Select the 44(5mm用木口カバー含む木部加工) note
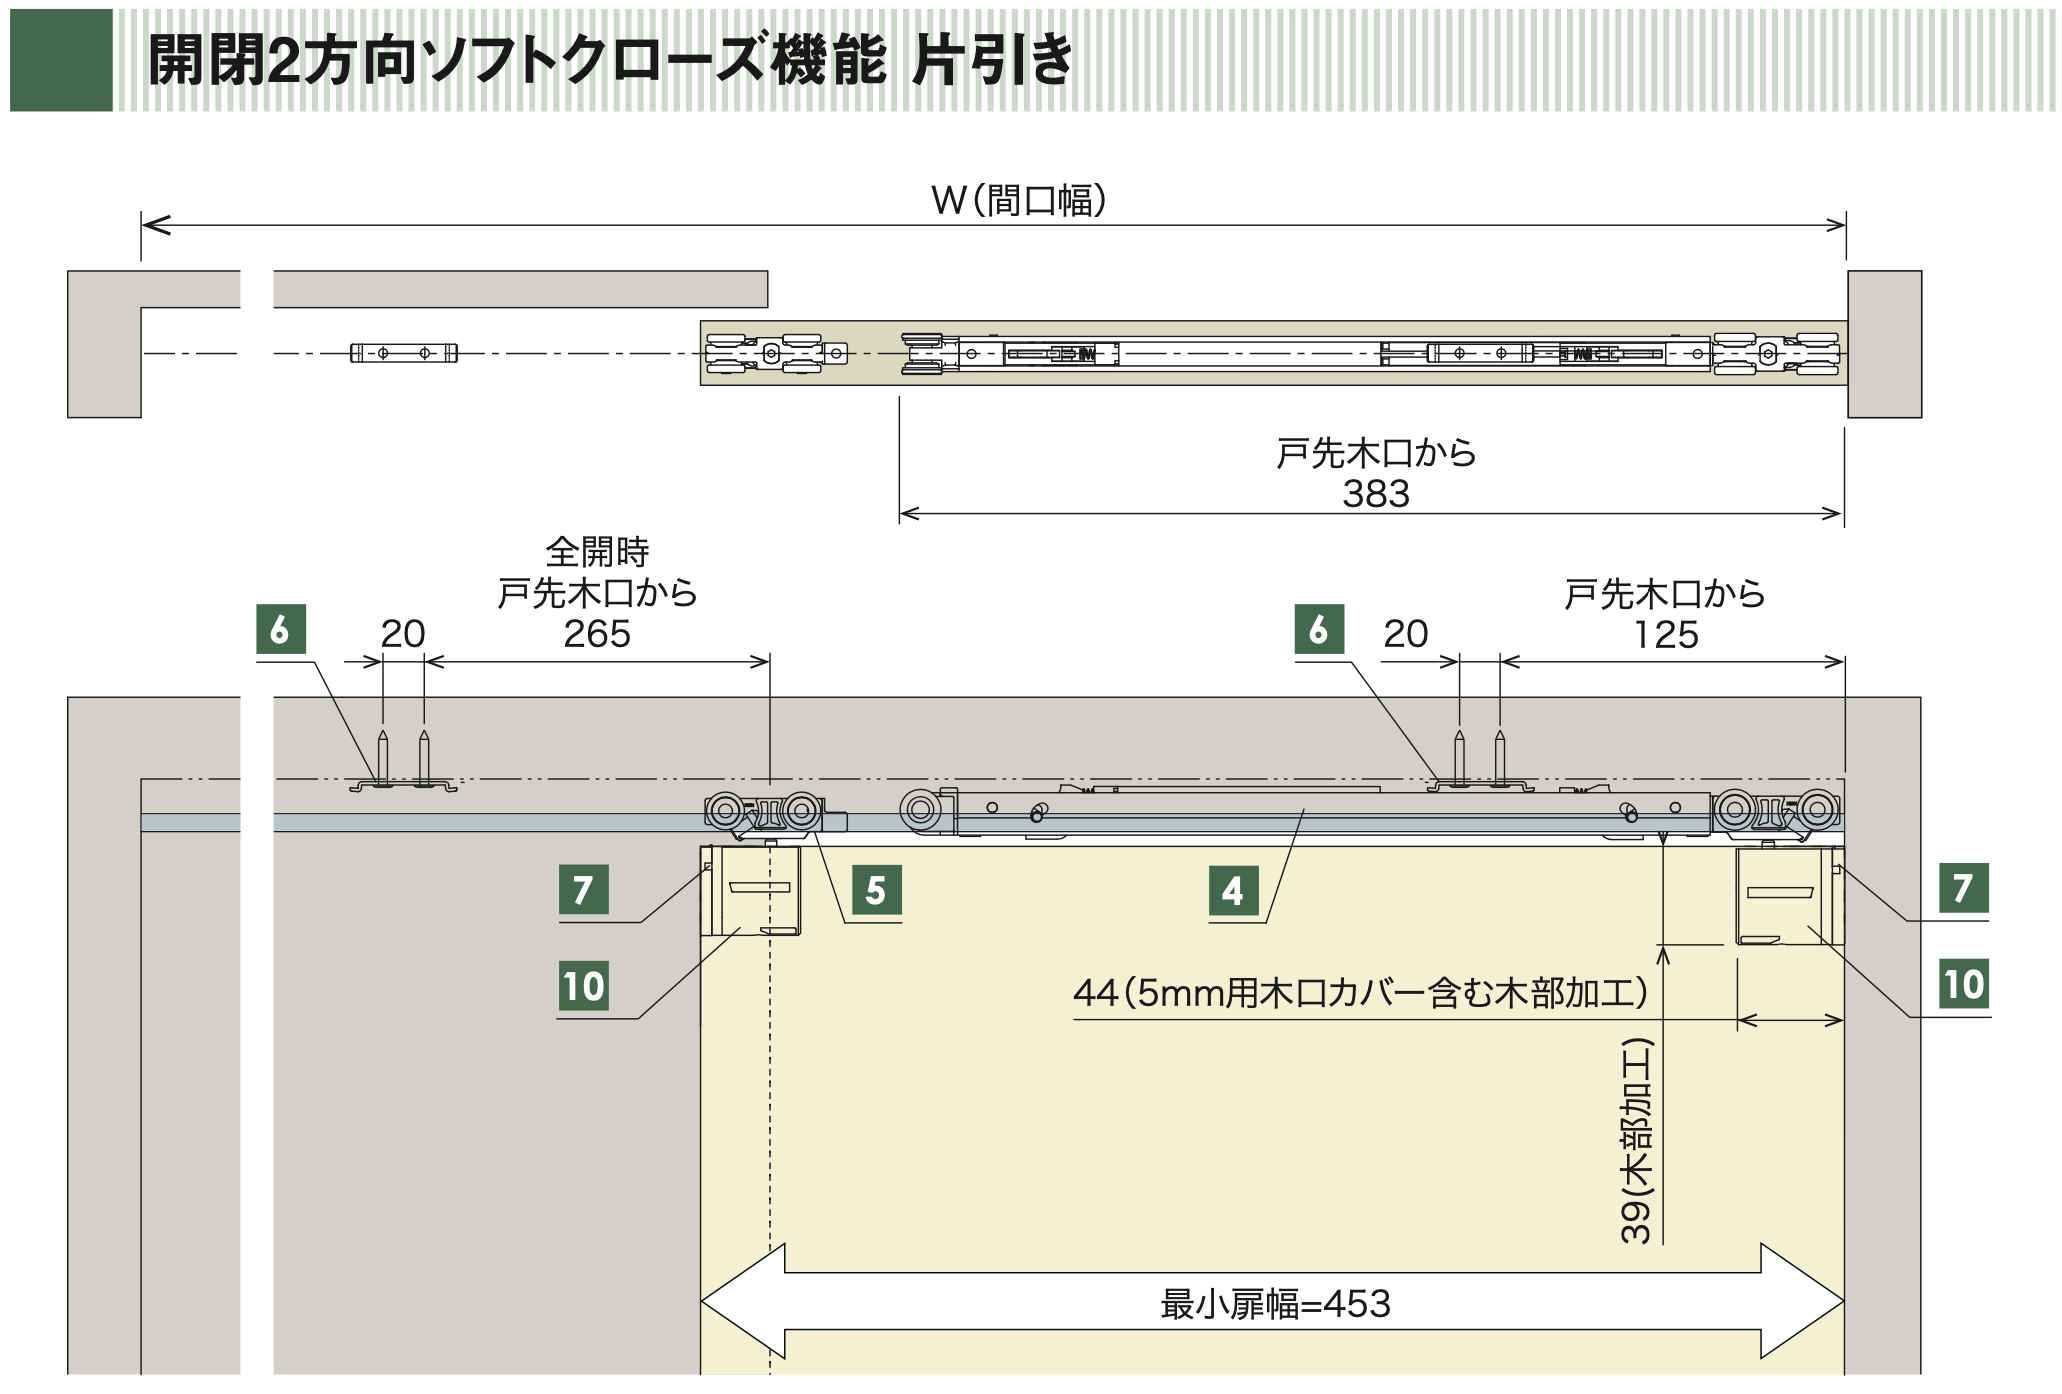Viewport: 2062px width, 1394px height. tap(1360, 993)
